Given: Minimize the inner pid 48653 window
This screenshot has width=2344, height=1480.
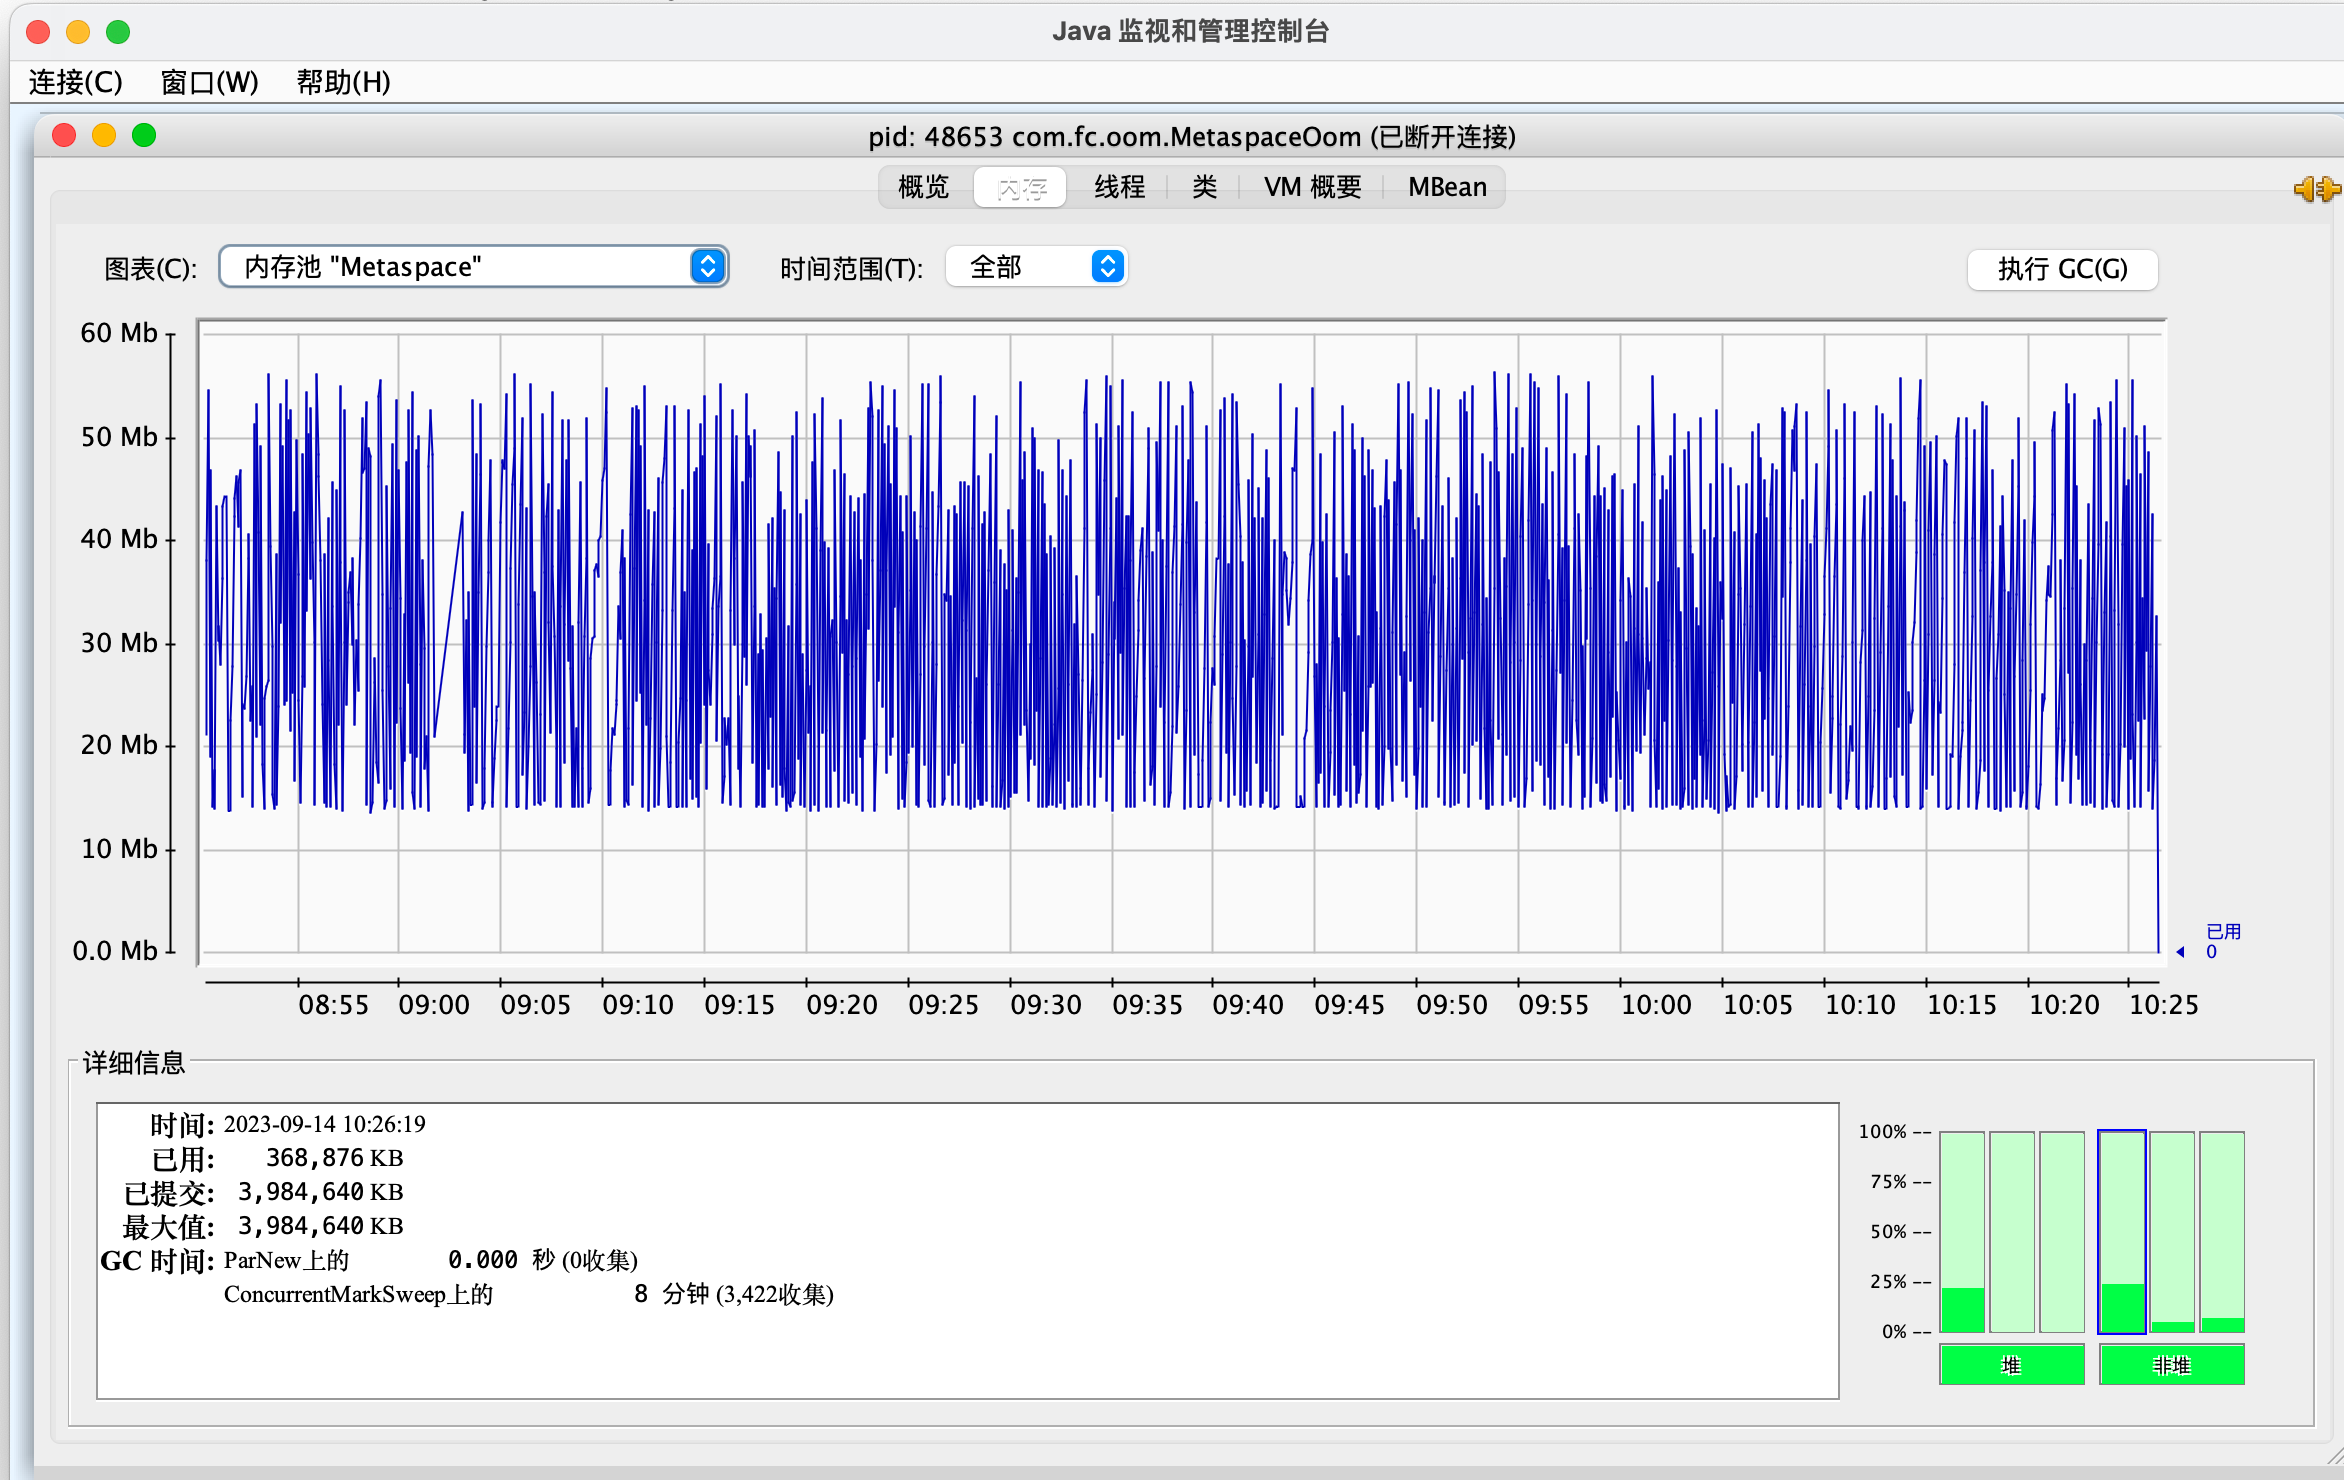Looking at the screenshot, I should [x=104, y=135].
